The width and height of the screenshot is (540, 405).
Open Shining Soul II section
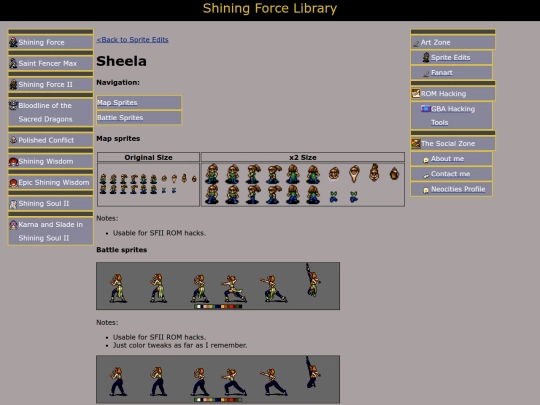[x=44, y=204]
